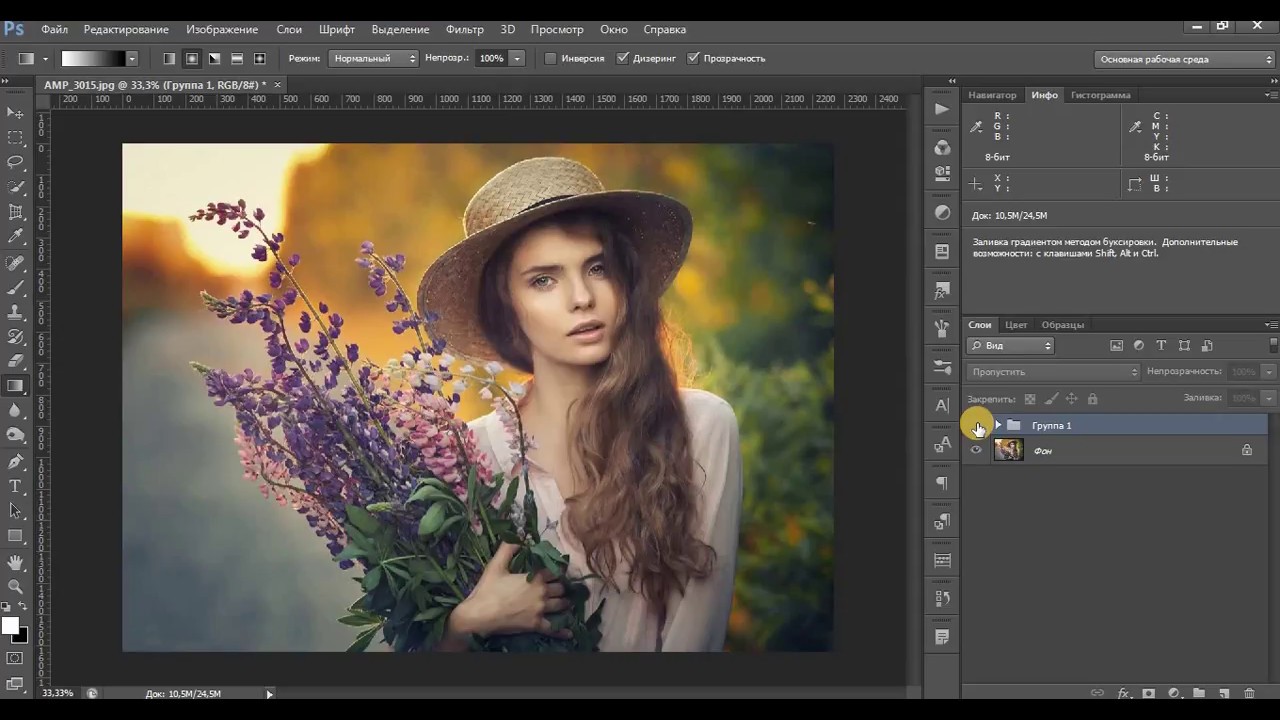The image size is (1280, 720).
Task: Select the Horizontal Type tool
Action: pyautogui.click(x=15, y=486)
